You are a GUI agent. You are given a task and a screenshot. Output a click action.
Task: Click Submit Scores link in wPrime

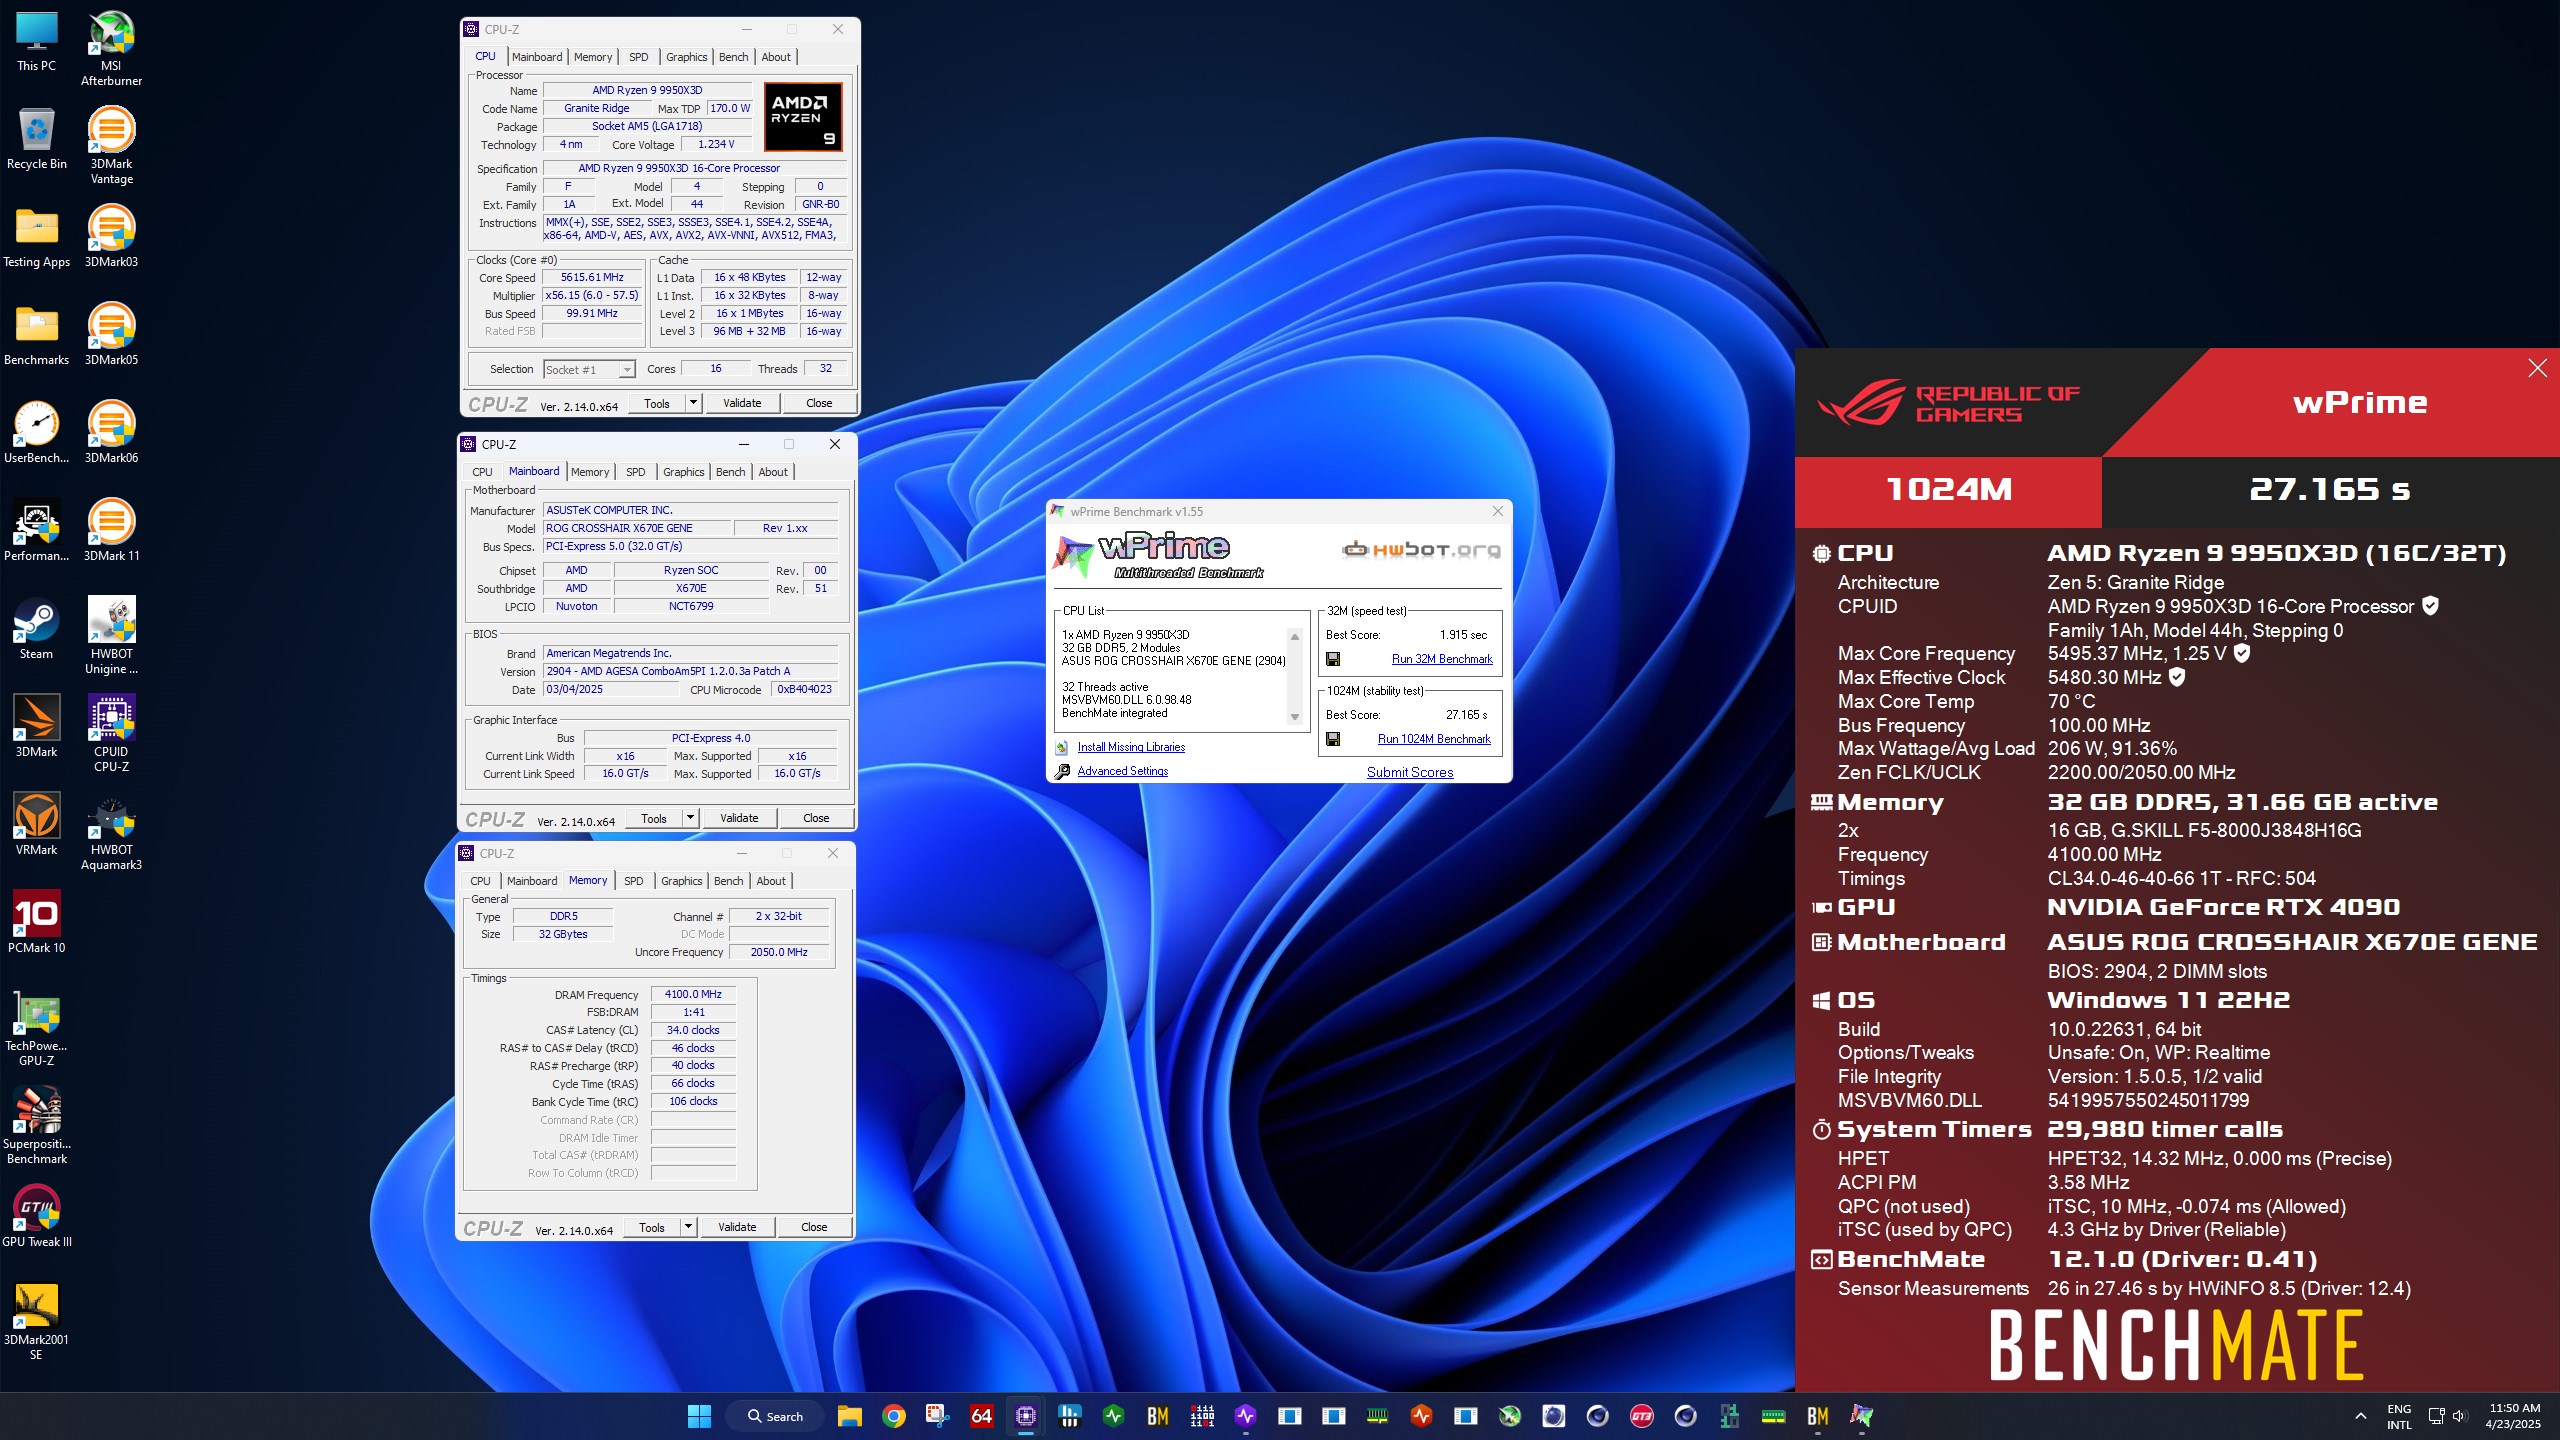1410,772
